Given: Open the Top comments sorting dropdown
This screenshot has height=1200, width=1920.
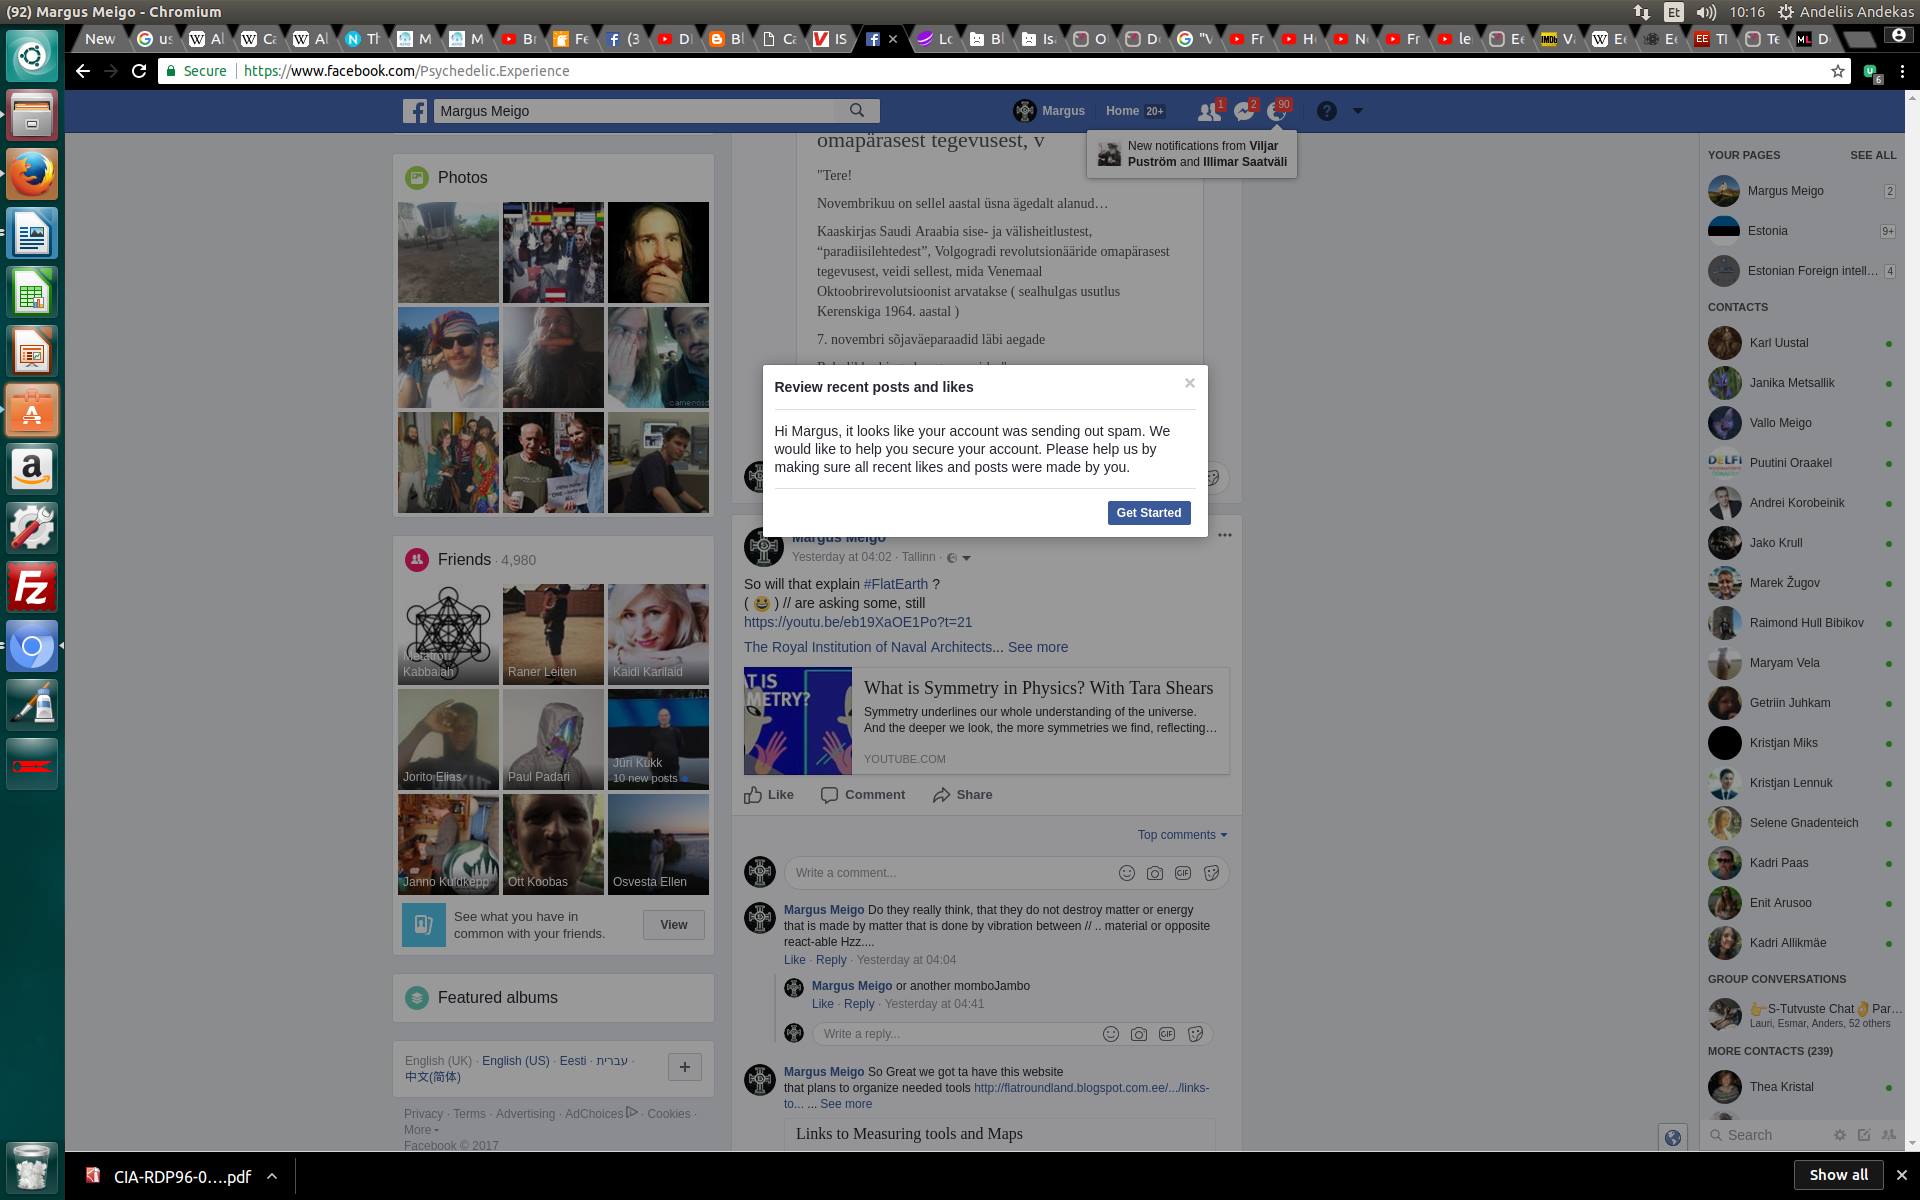Looking at the screenshot, I should 1181,835.
